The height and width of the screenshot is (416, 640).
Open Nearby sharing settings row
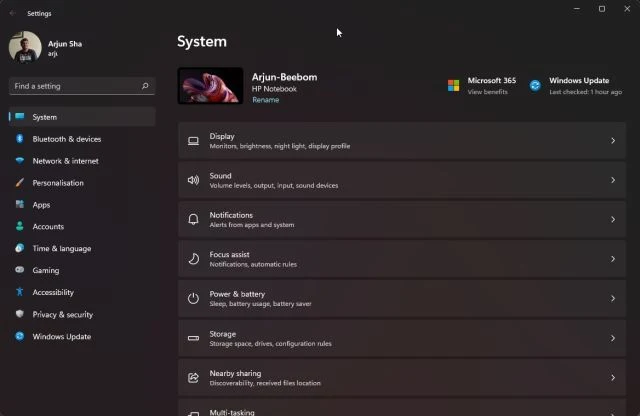point(402,378)
